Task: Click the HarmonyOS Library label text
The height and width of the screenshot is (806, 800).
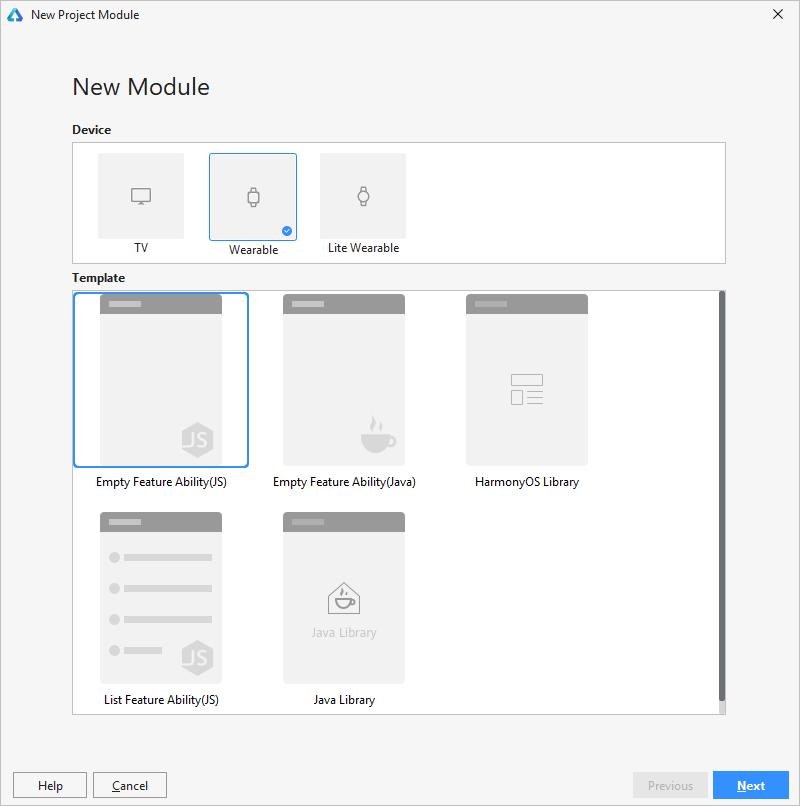Action: pos(527,482)
